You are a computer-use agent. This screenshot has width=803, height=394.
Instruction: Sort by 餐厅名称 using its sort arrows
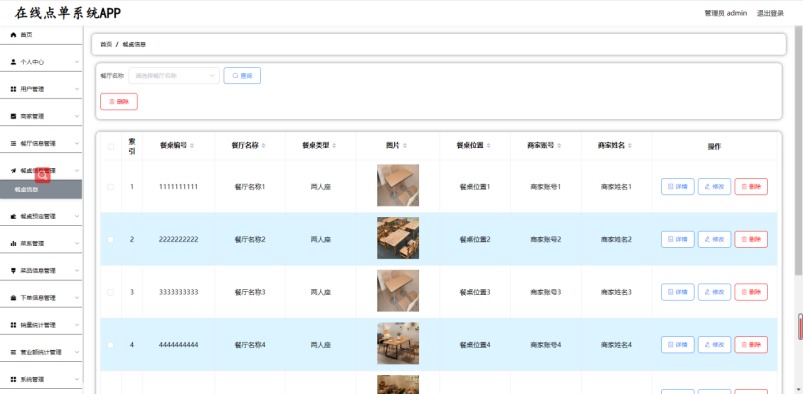click(x=263, y=146)
